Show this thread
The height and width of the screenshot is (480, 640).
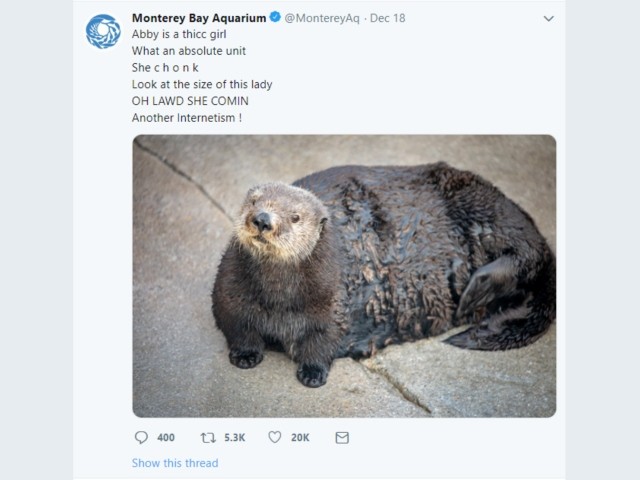[175, 463]
